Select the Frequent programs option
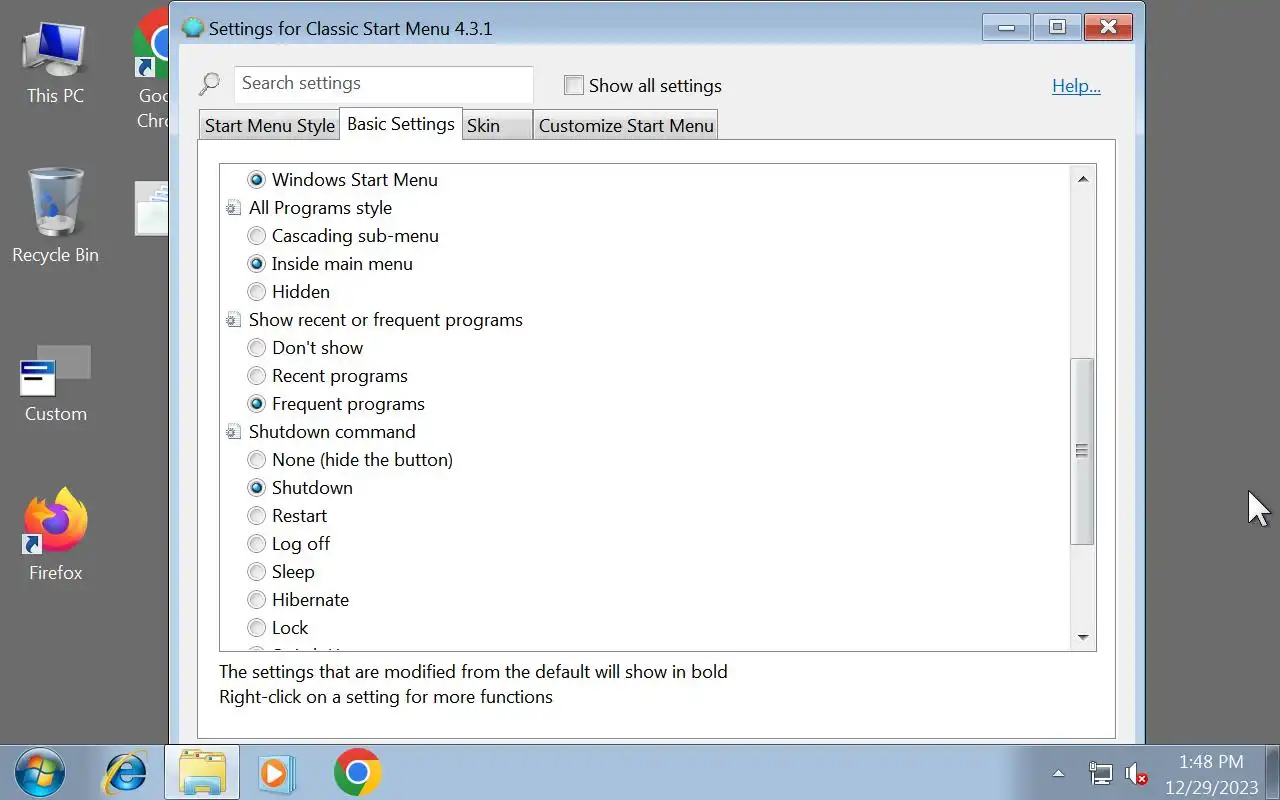 pyautogui.click(x=257, y=404)
